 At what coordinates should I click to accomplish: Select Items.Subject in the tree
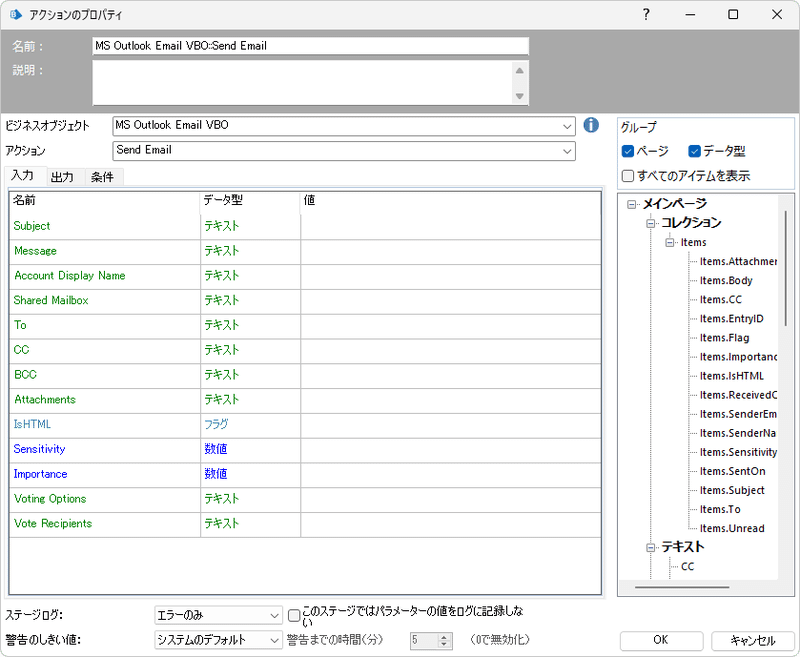[732, 491]
